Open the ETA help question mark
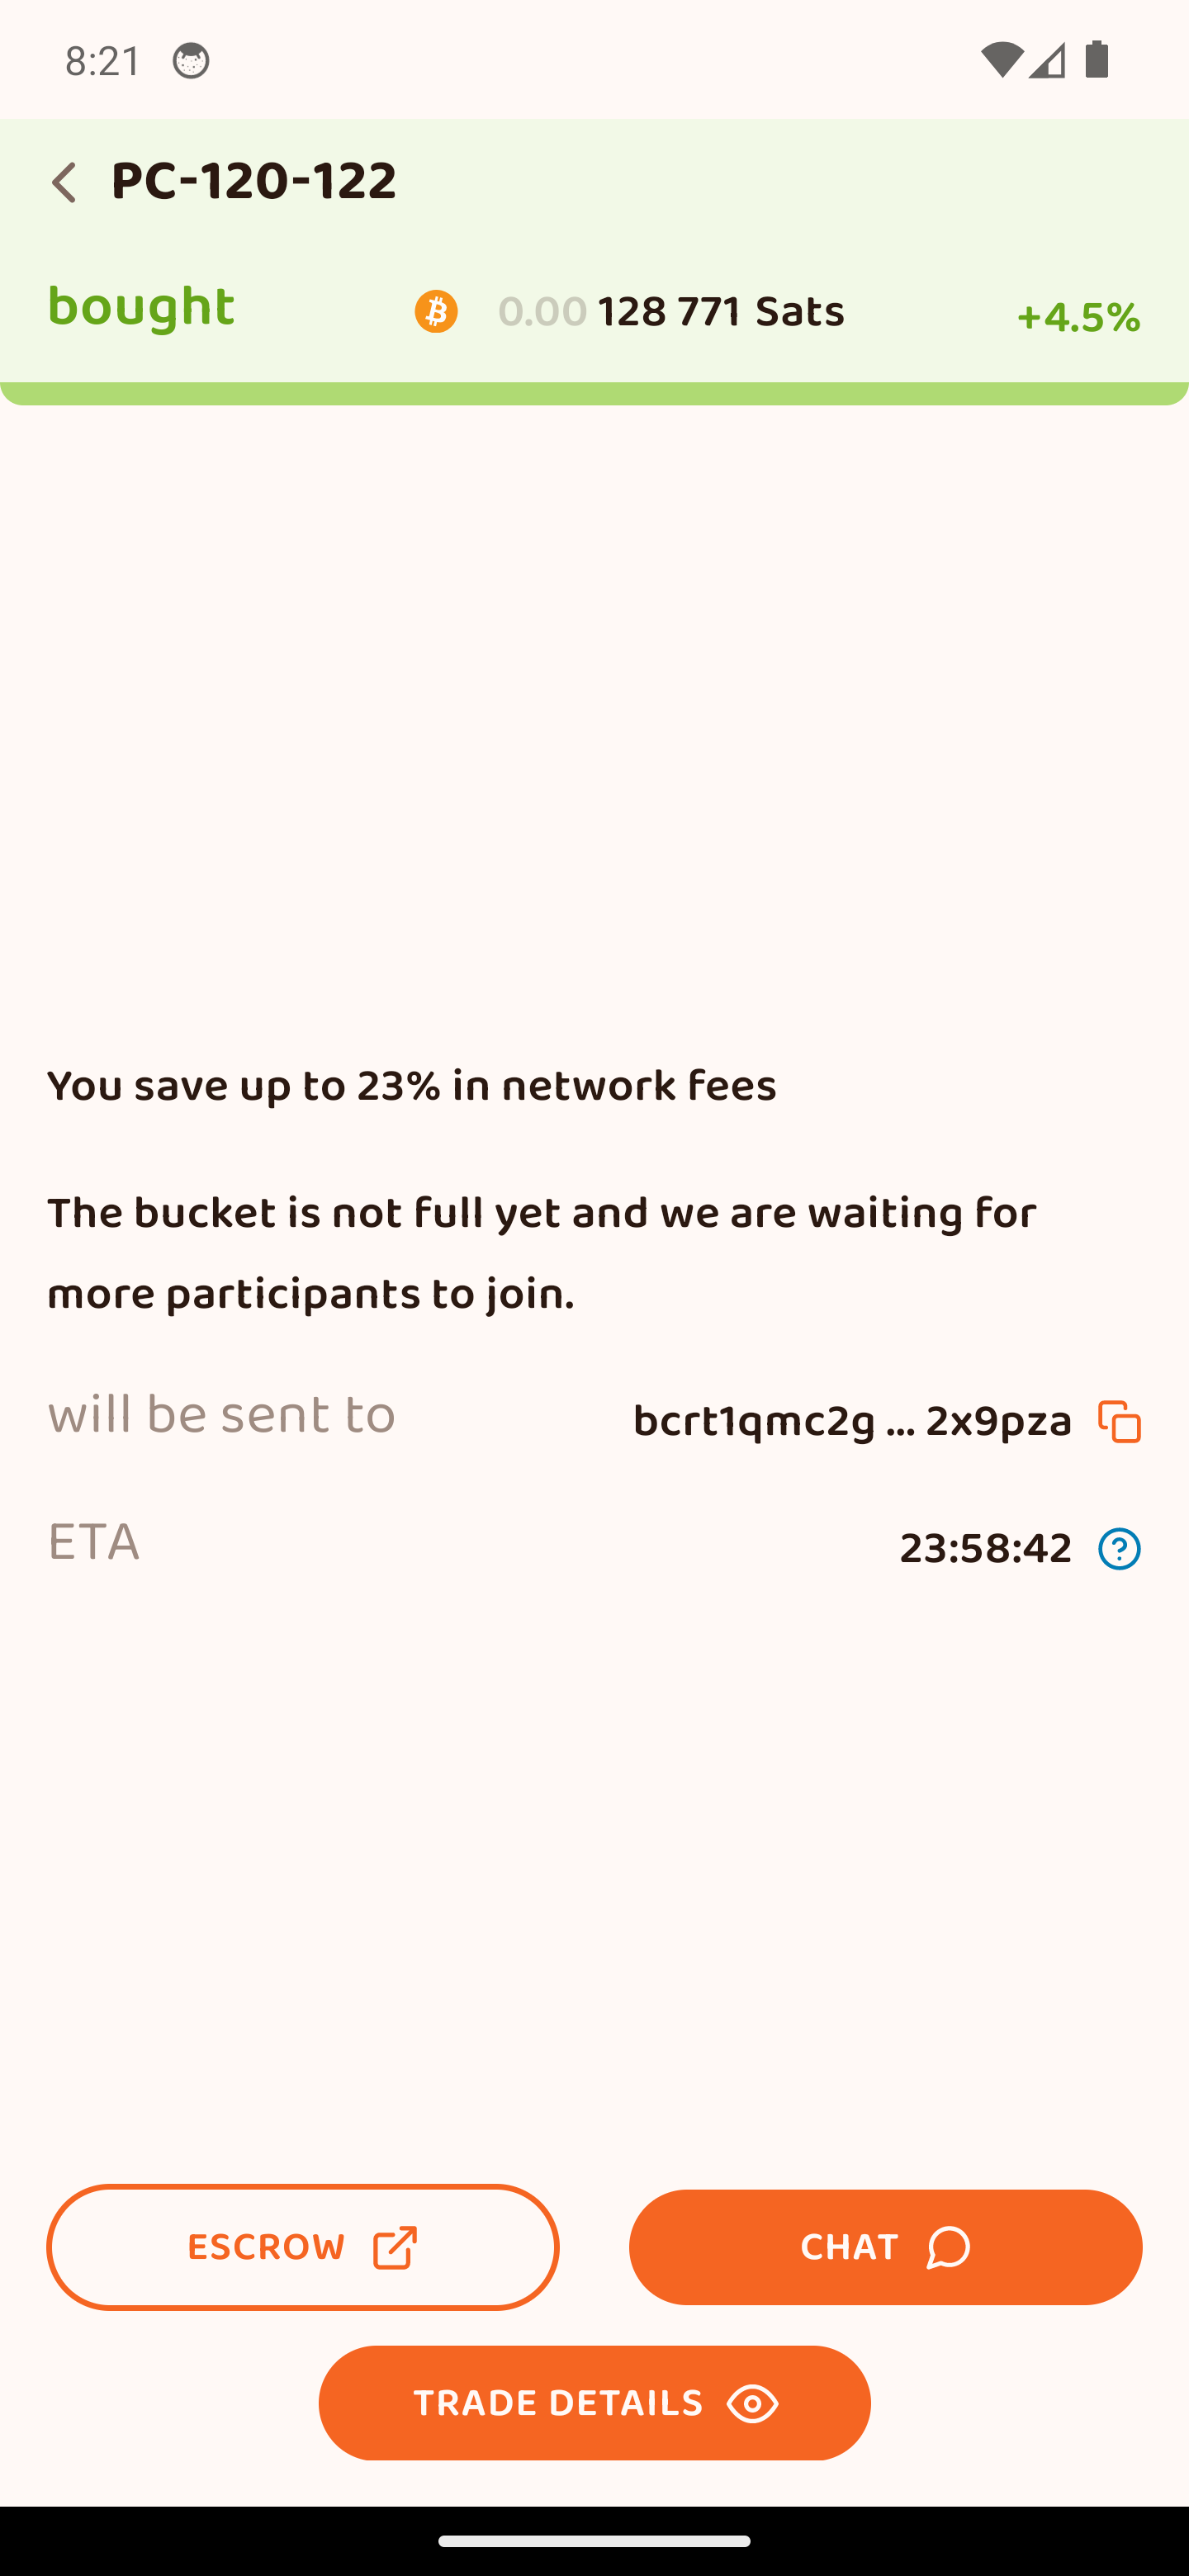 pos(1119,1549)
